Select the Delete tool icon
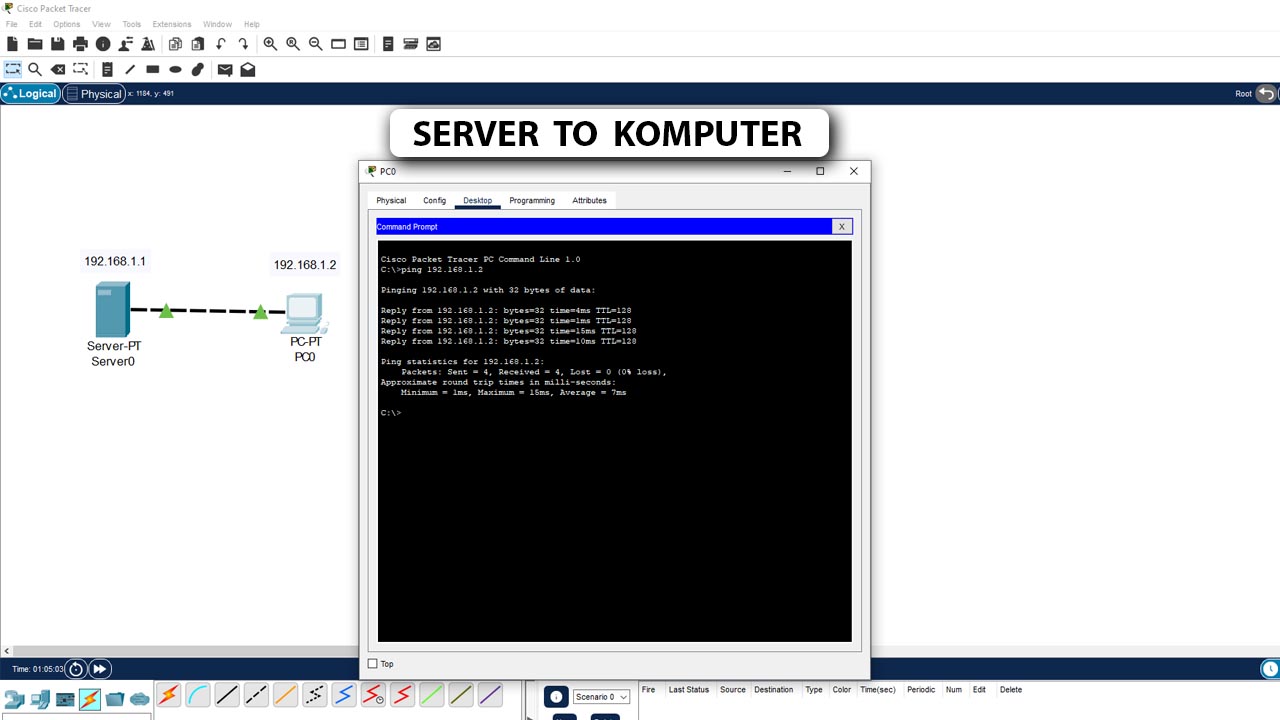This screenshot has width=1280, height=720. coord(58,69)
